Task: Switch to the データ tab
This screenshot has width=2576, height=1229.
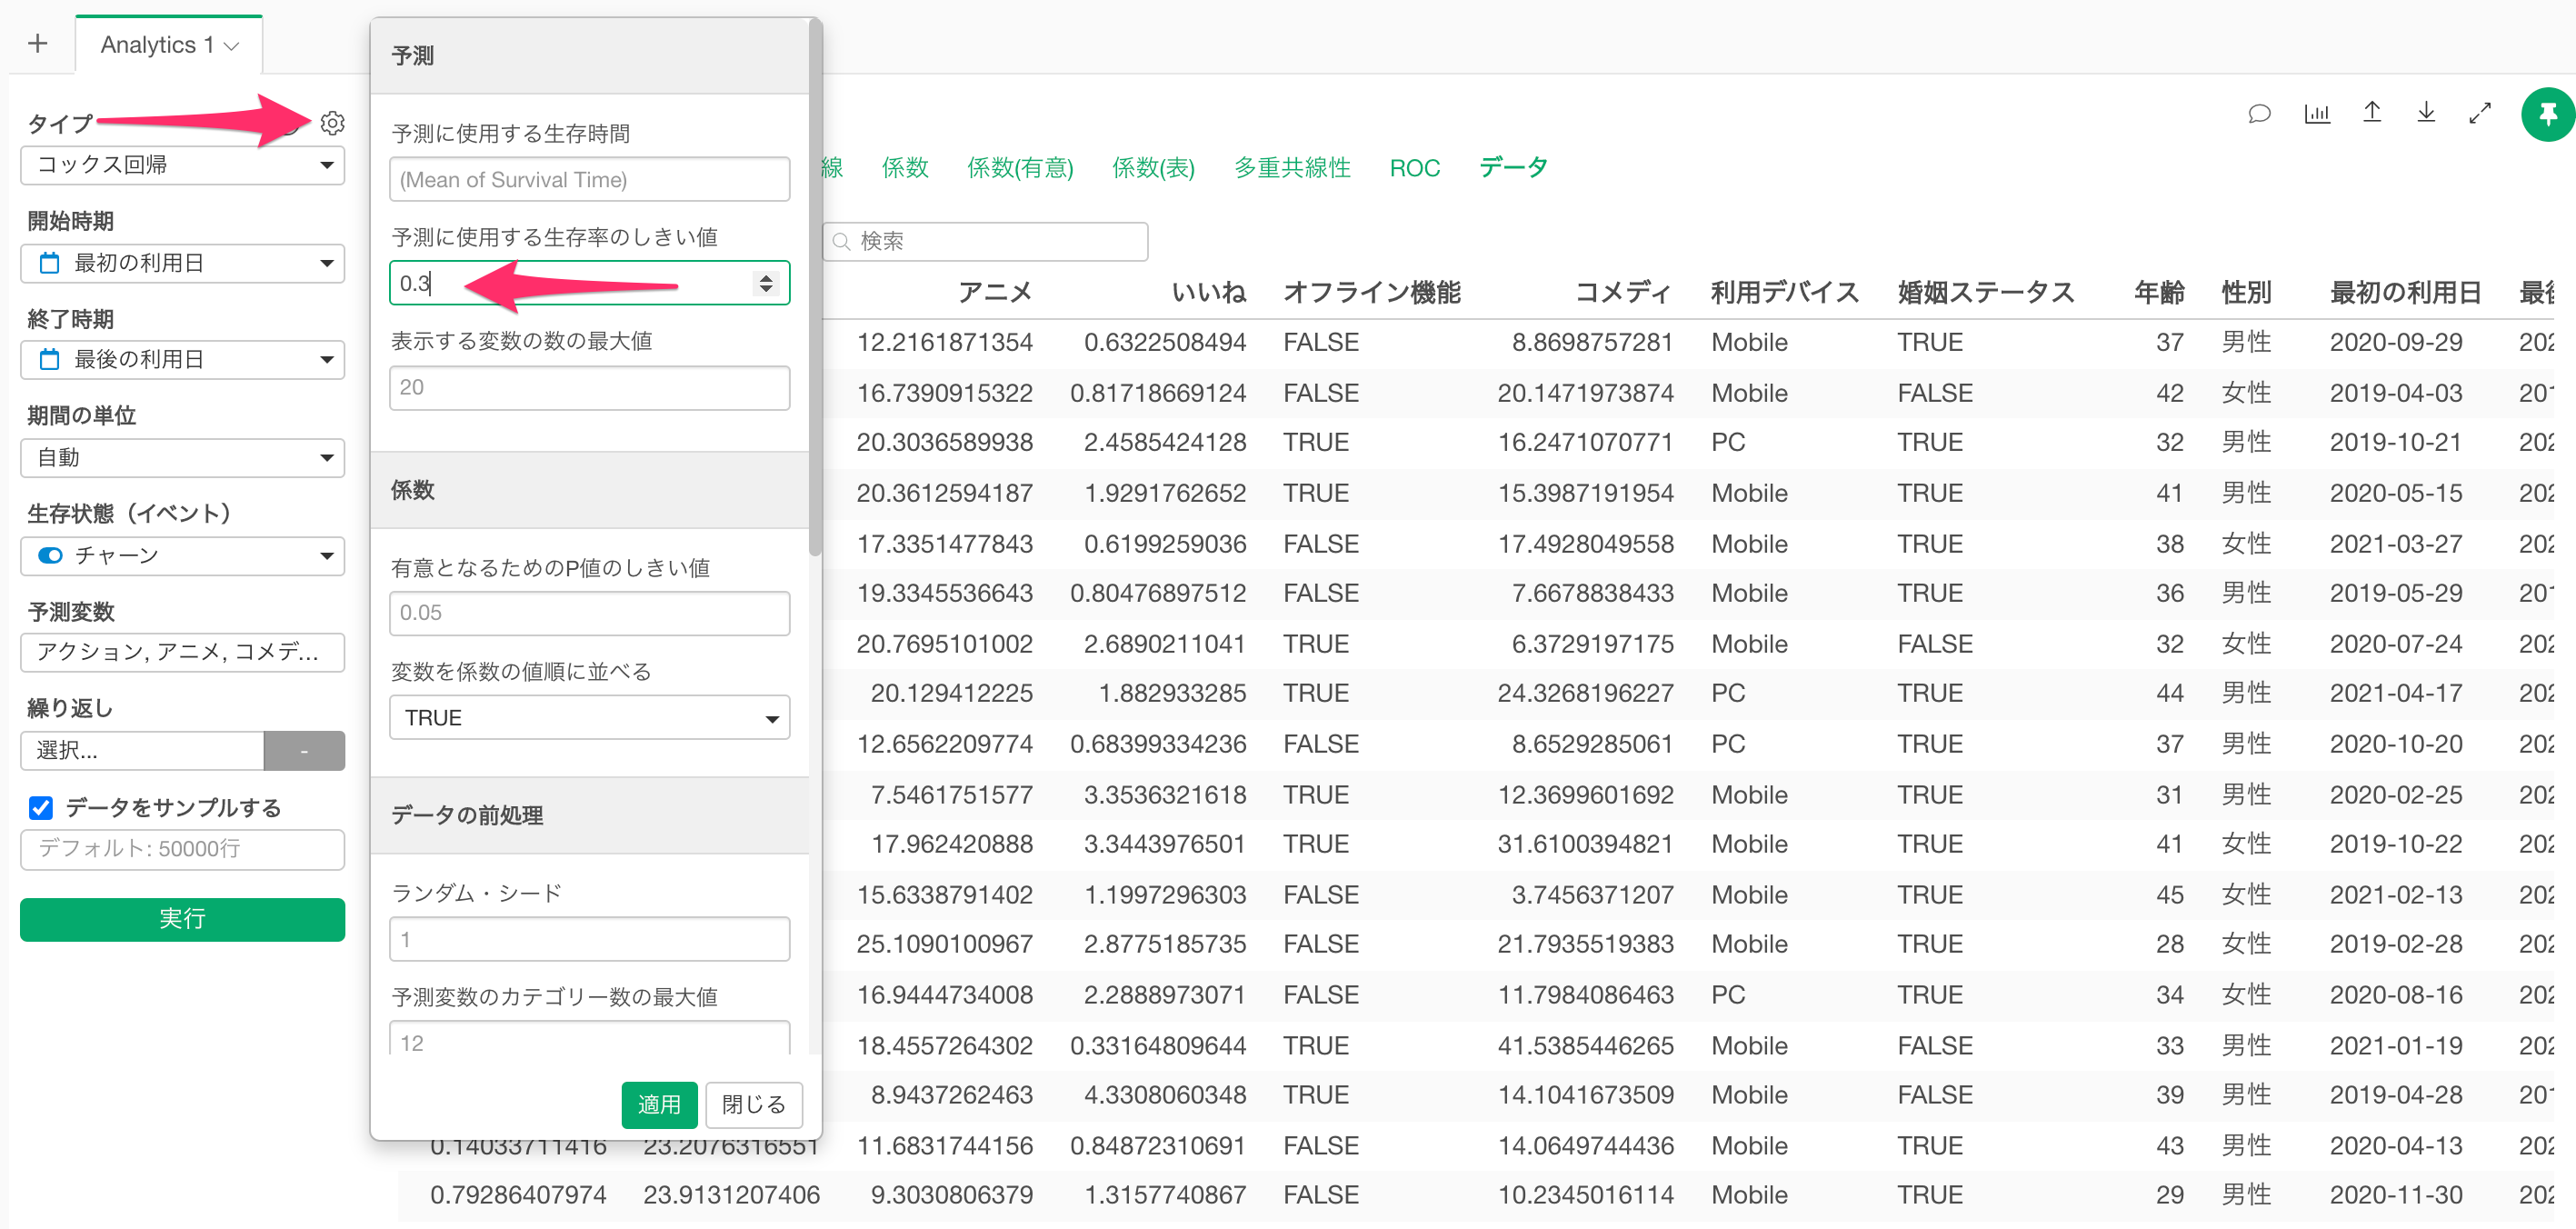Action: tap(1513, 167)
